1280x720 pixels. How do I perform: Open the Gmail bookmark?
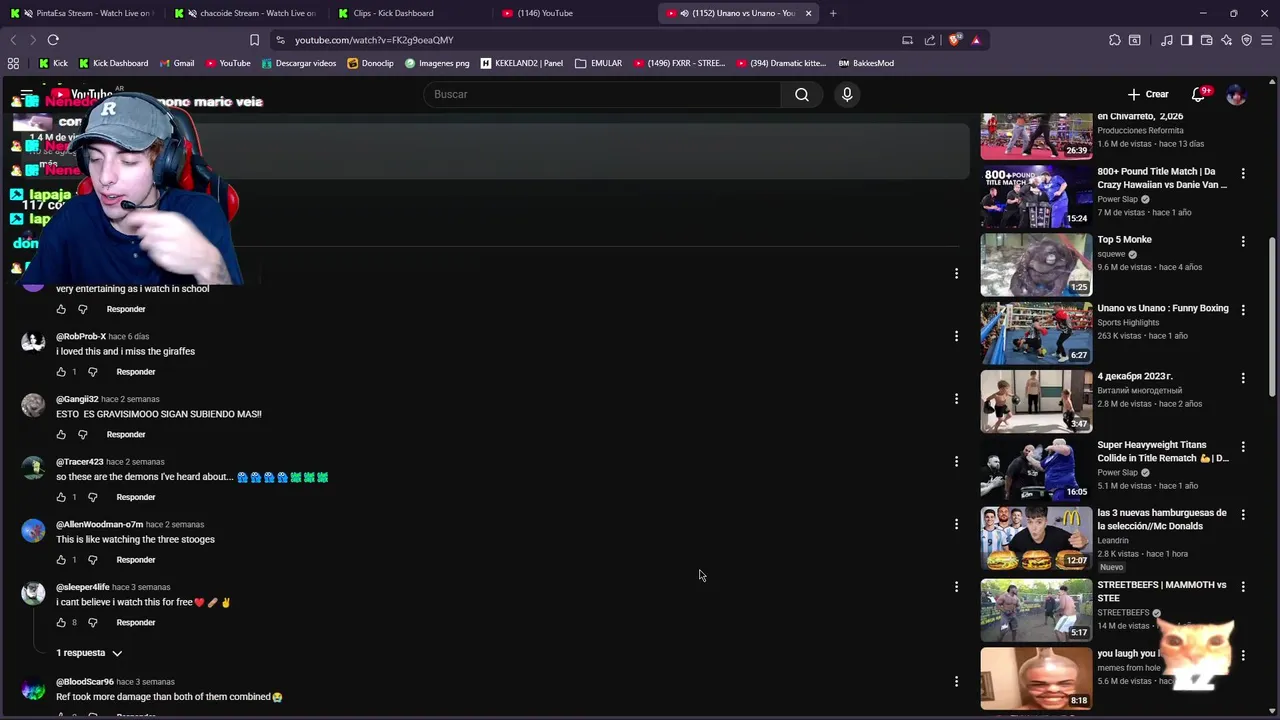tap(176, 63)
